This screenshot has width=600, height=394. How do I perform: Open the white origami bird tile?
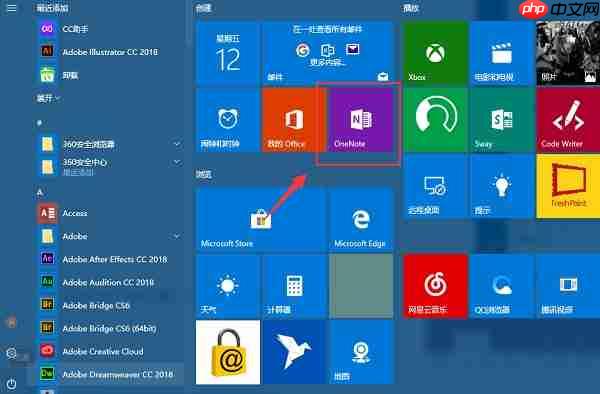(x=294, y=352)
